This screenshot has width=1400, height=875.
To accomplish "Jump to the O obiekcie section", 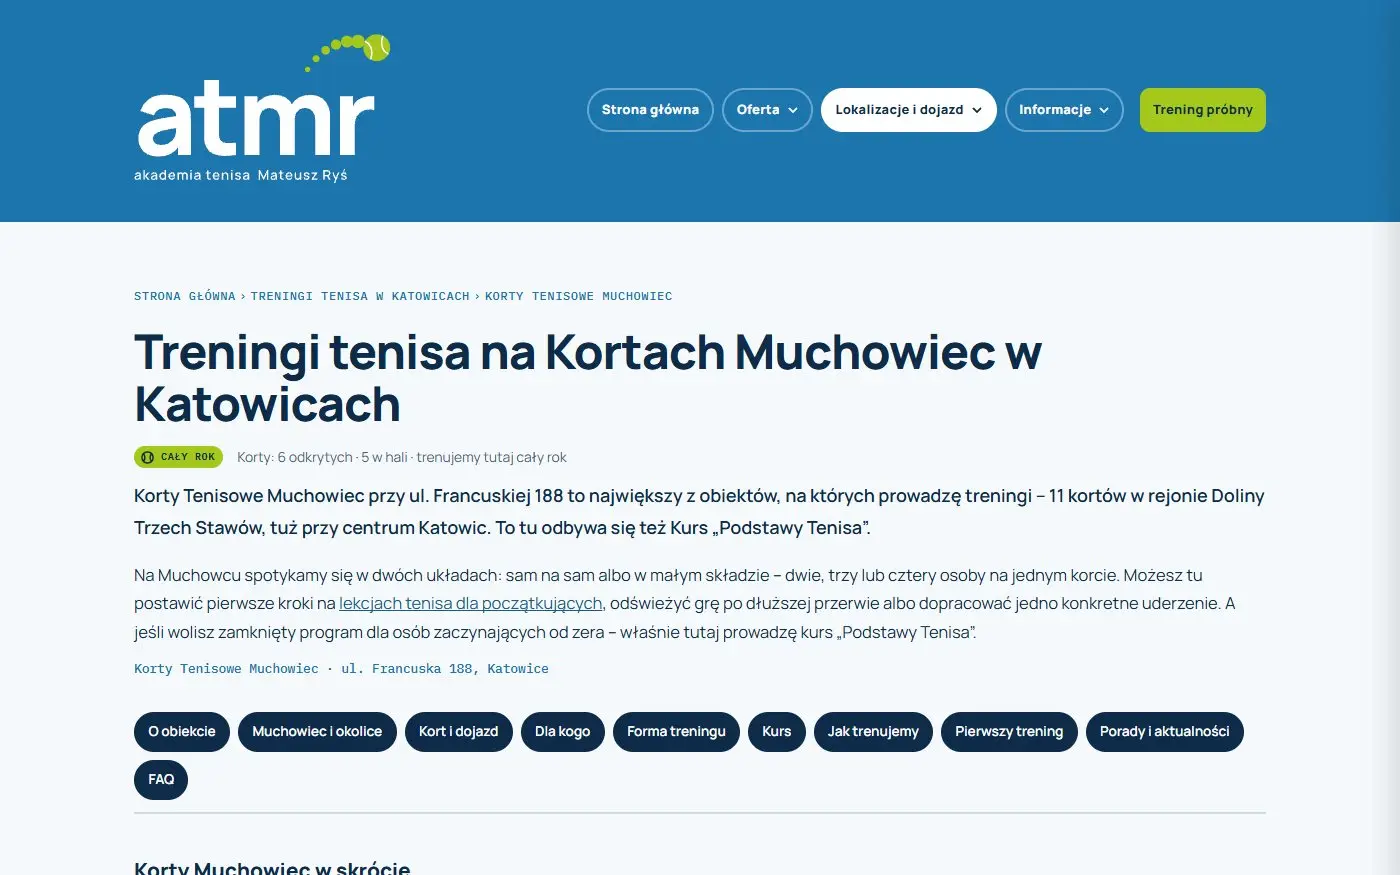I will (182, 732).
